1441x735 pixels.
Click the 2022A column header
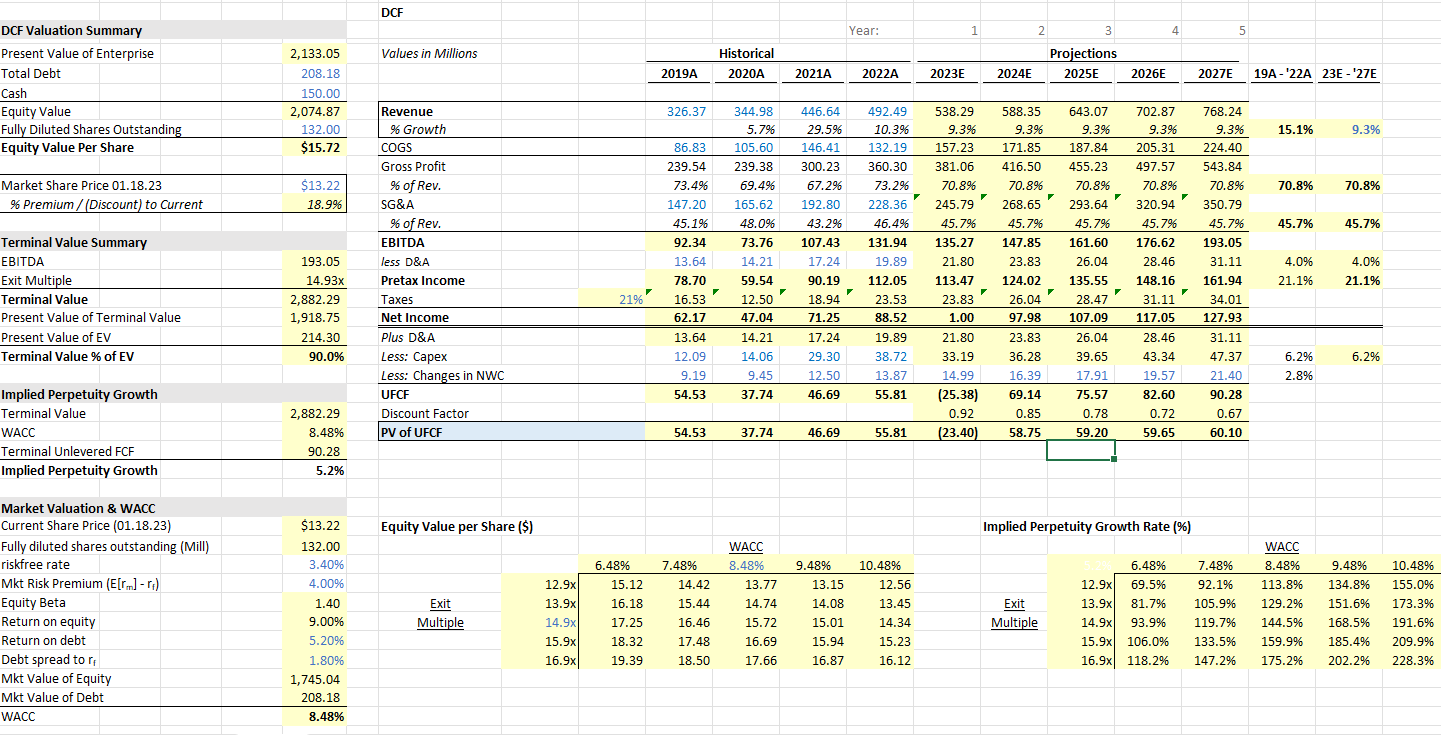pyautogui.click(x=880, y=73)
